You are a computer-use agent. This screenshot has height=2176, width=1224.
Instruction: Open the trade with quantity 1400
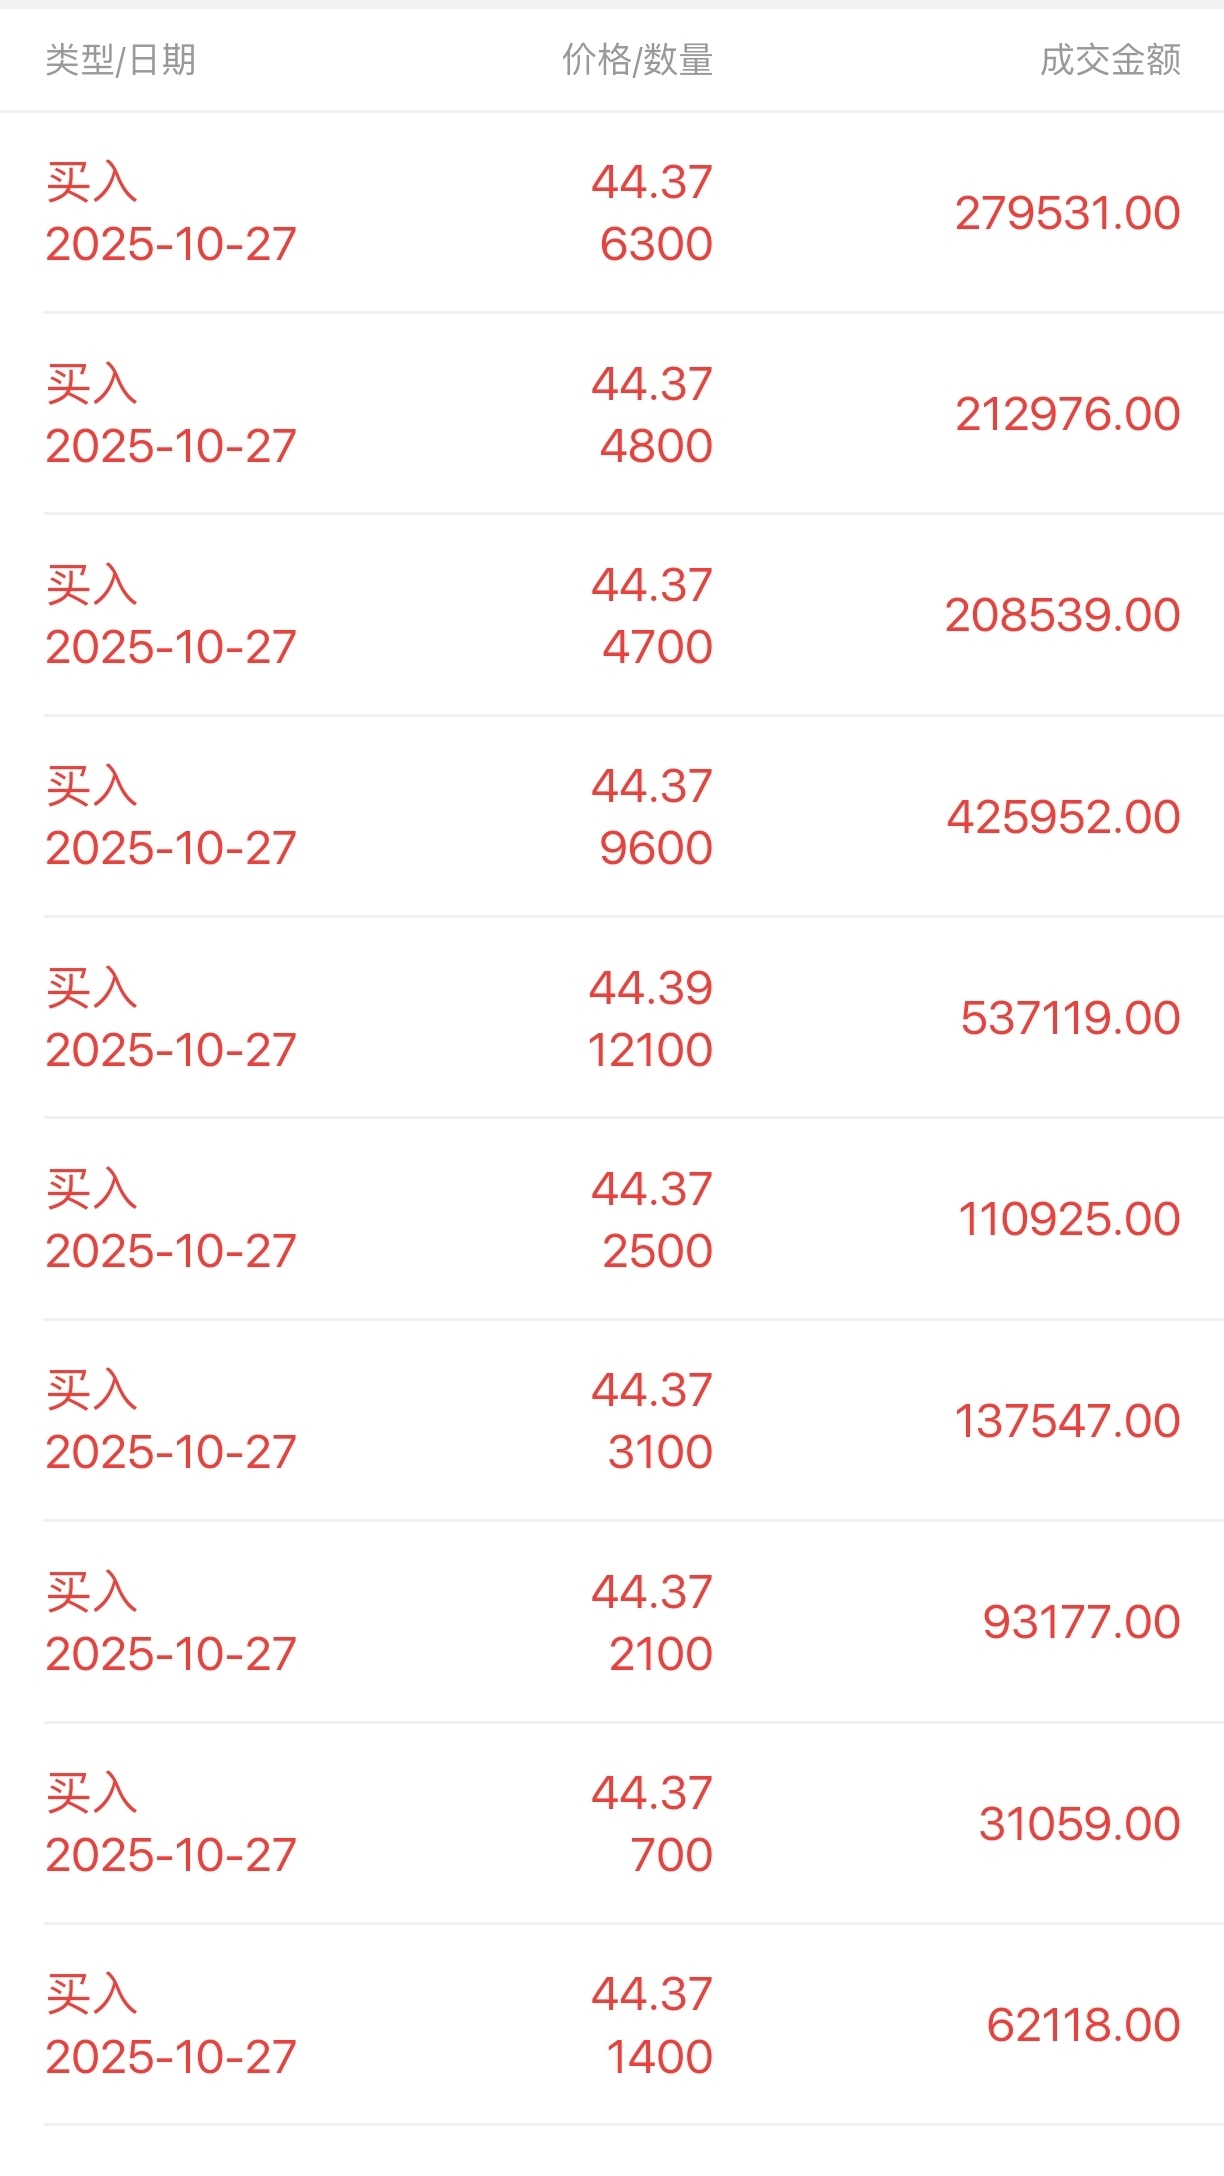(x=612, y=2025)
